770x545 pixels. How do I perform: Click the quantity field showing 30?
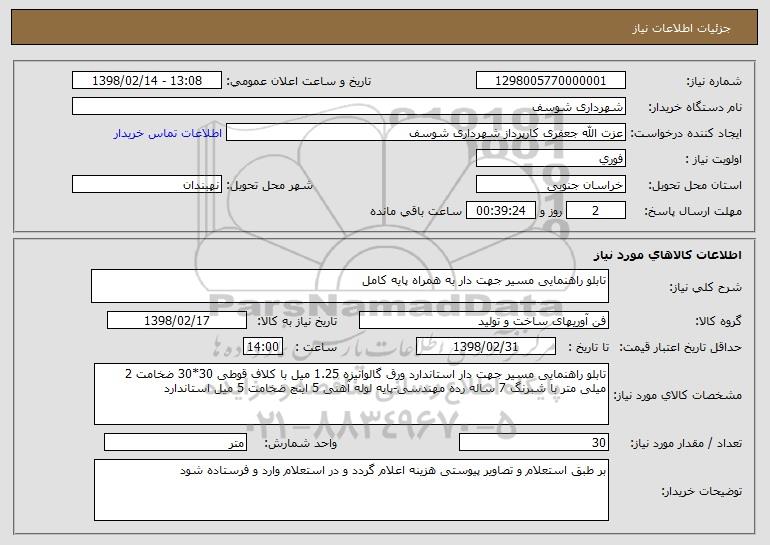(x=534, y=442)
